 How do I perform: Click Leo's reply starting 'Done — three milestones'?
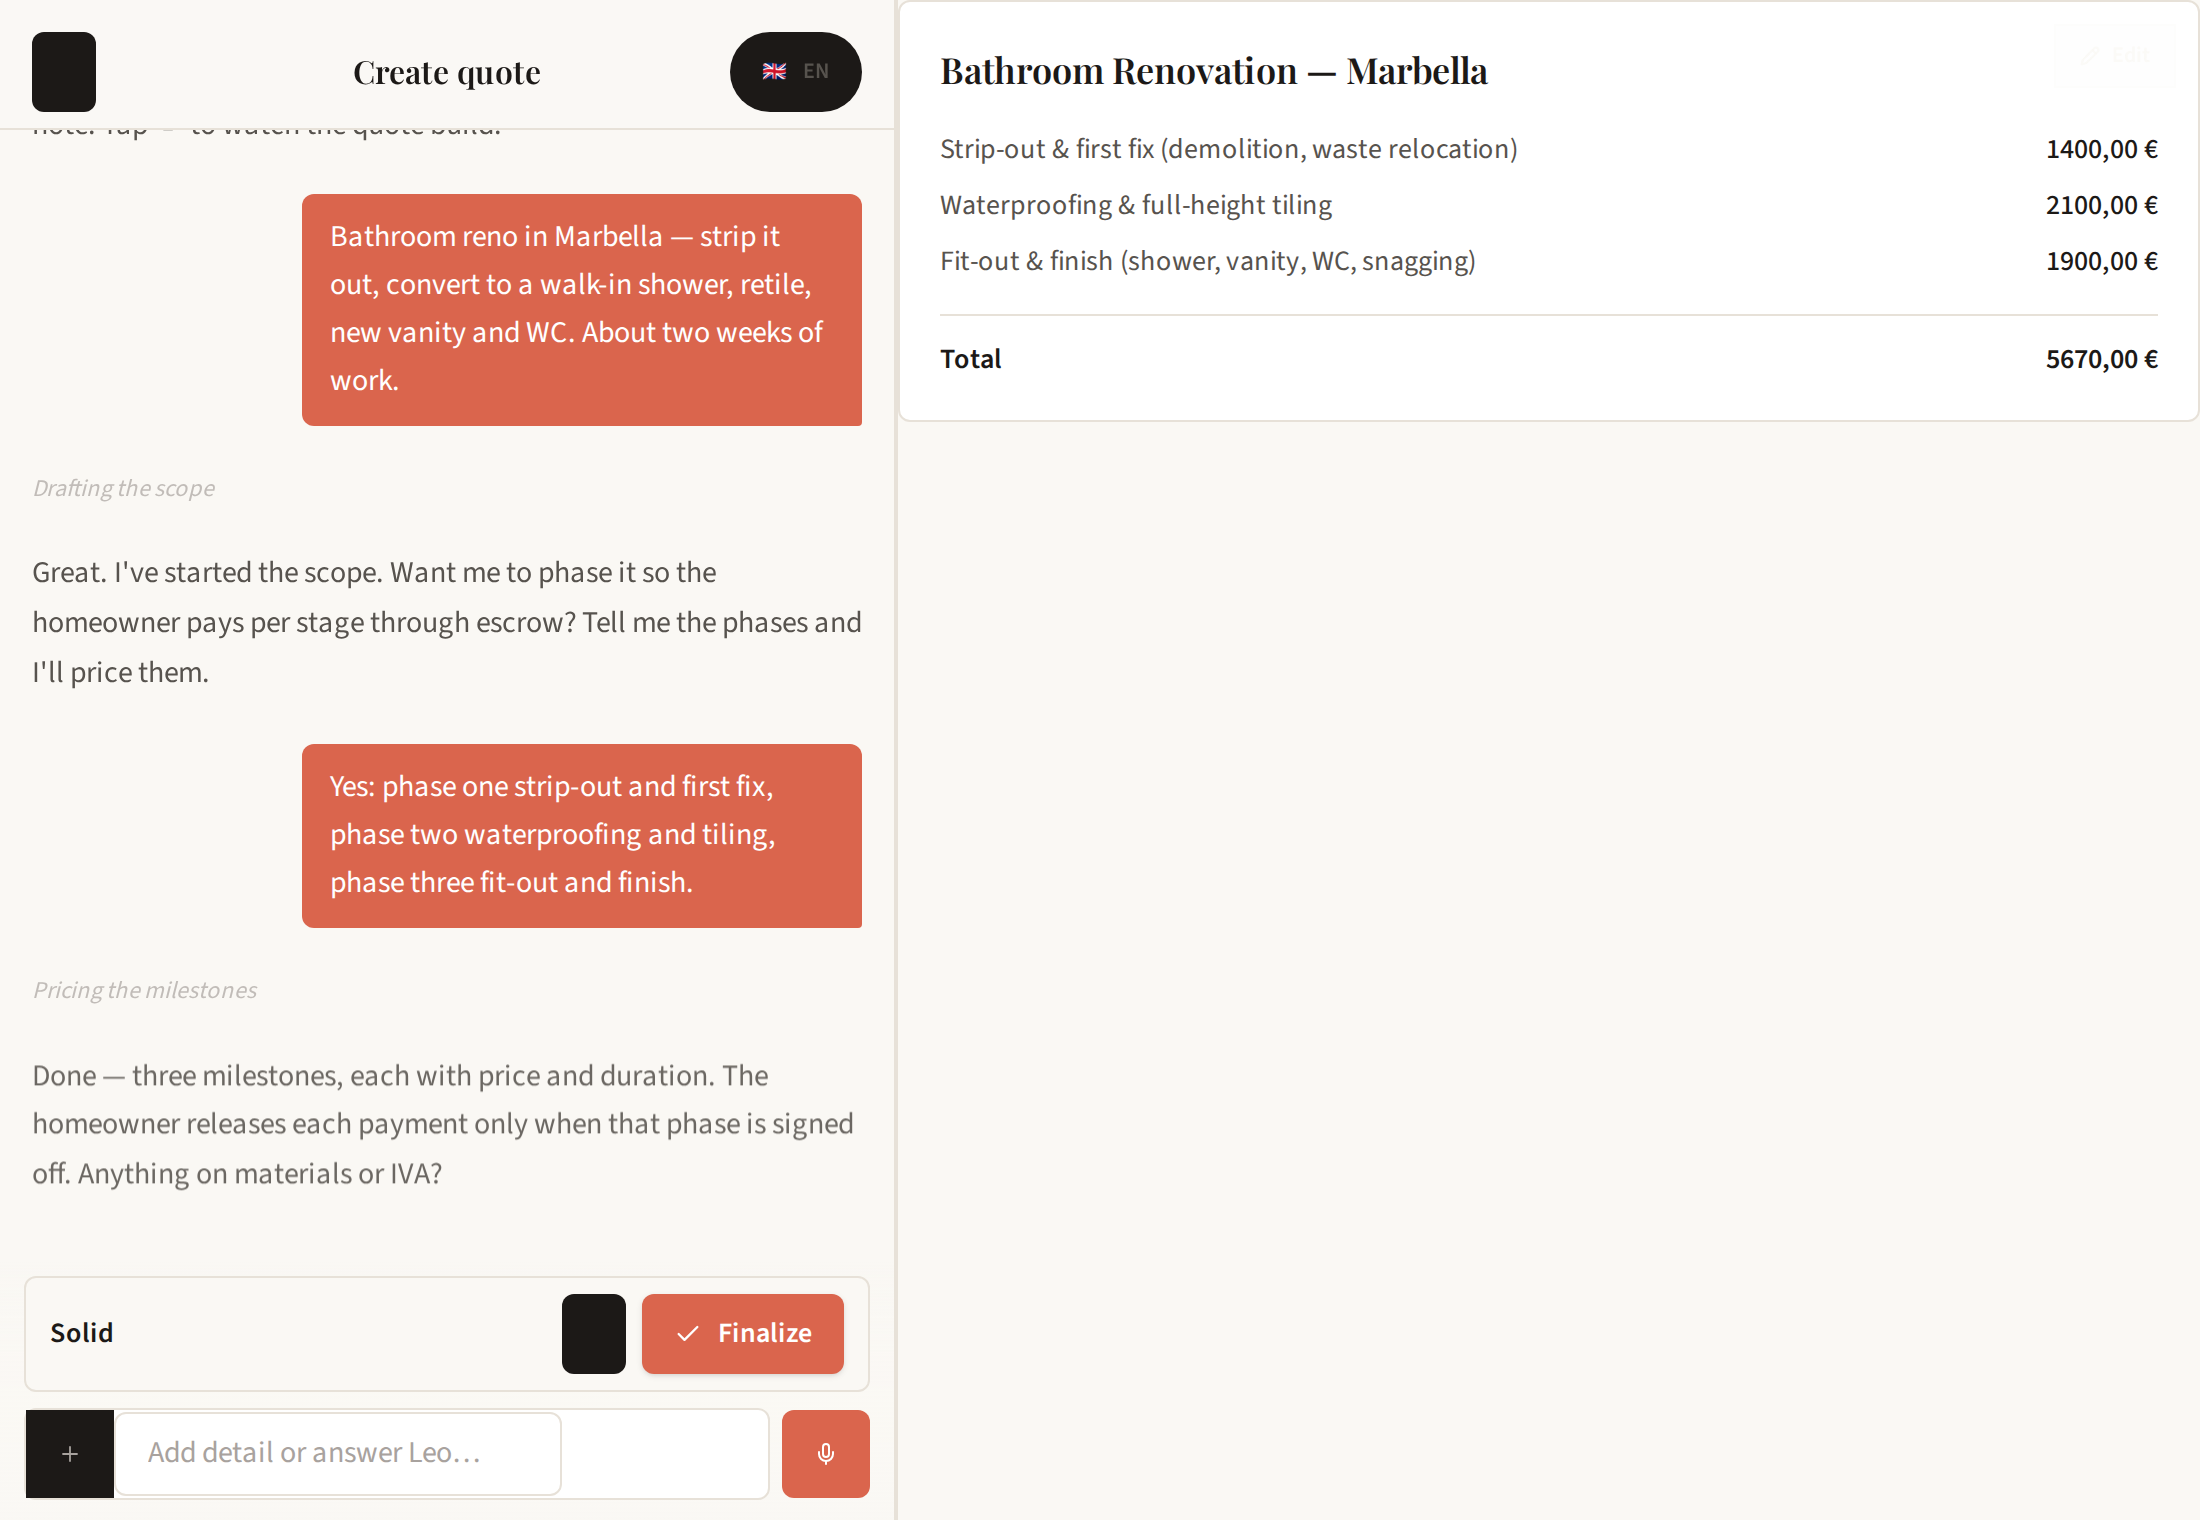coord(443,1124)
